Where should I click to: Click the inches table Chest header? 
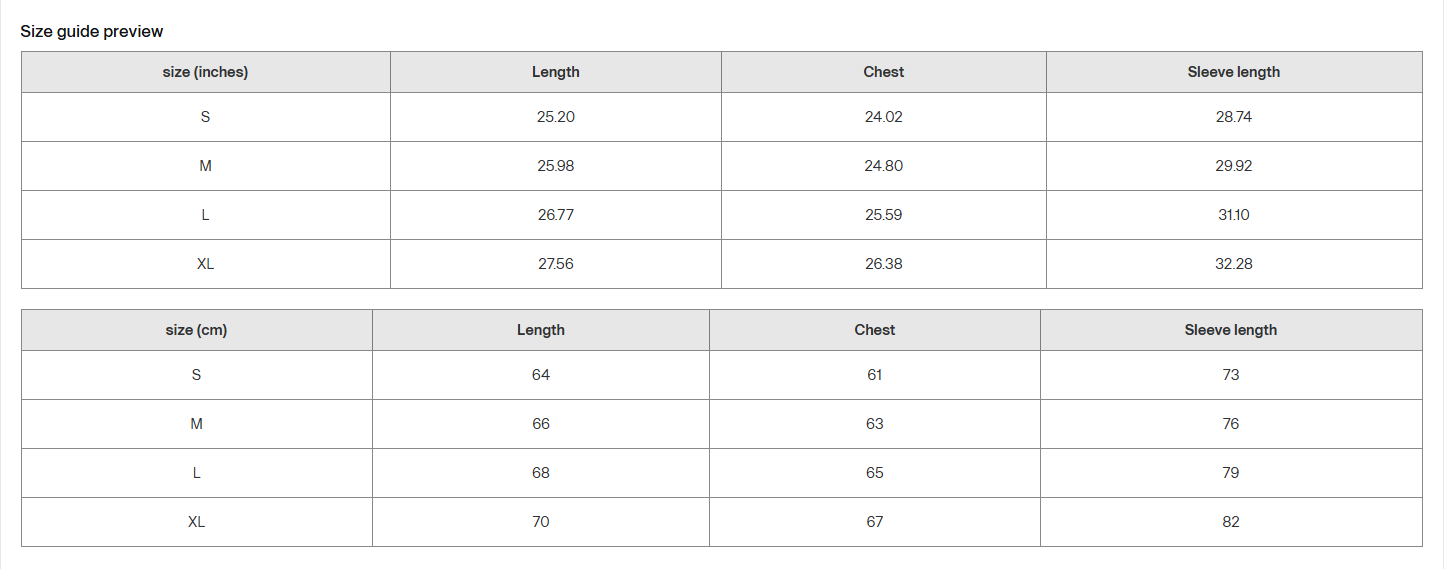point(883,72)
